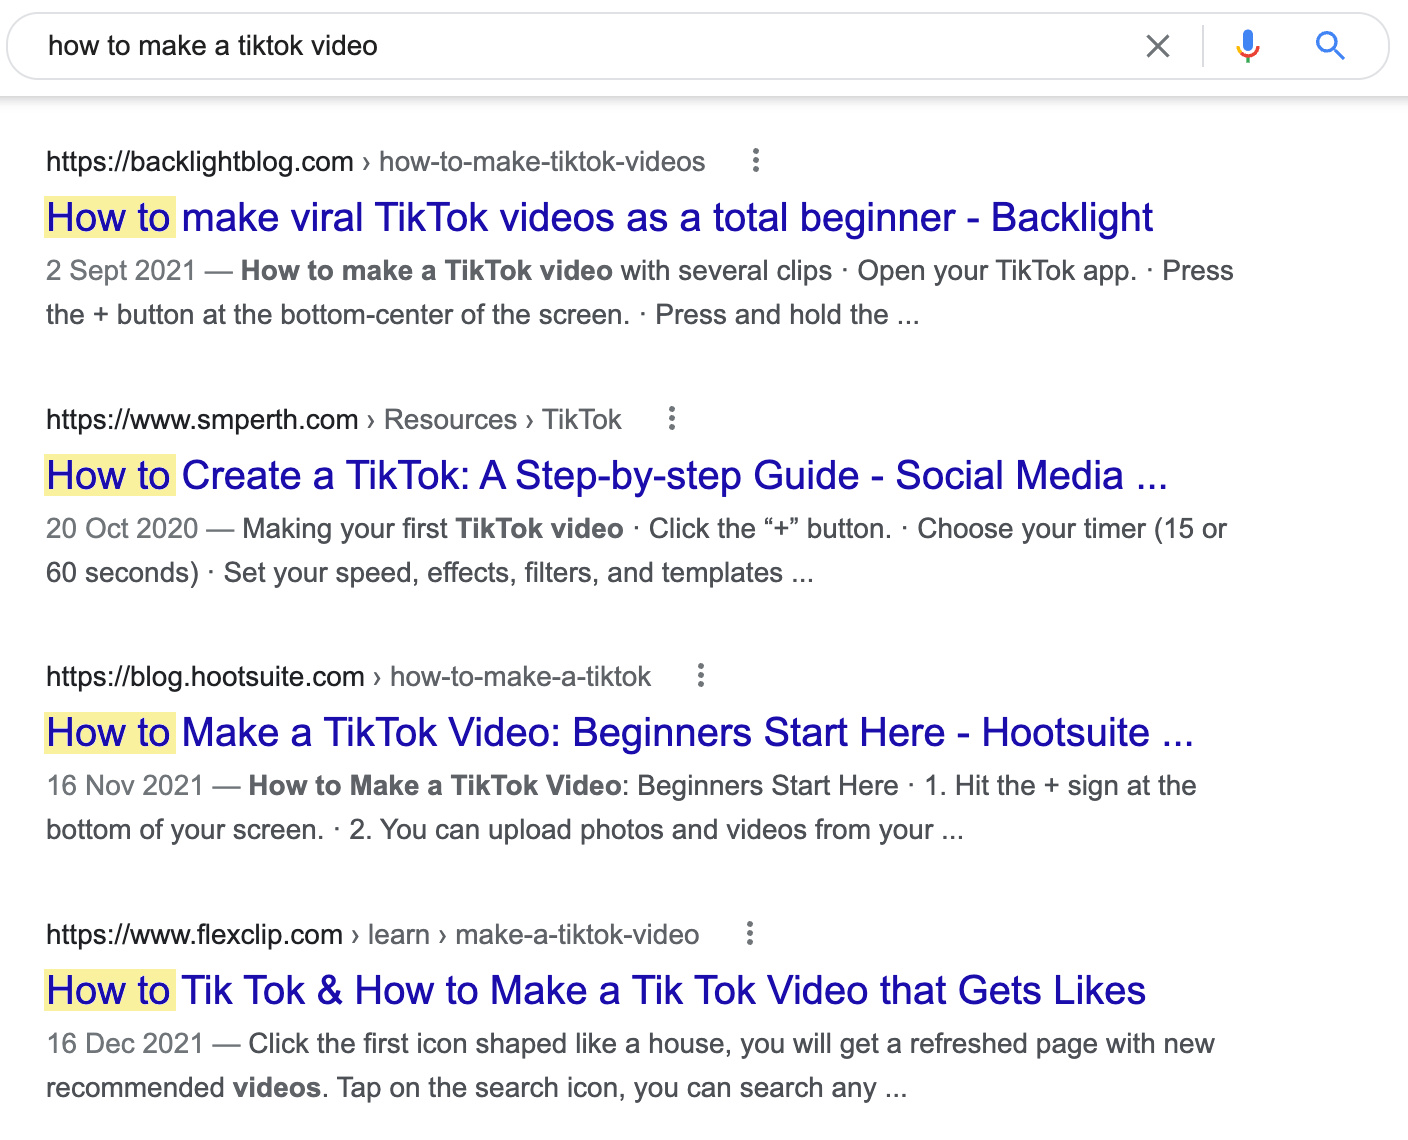Open the three-dot menu next to the smperth result
This screenshot has width=1408, height=1140.
point(671,419)
